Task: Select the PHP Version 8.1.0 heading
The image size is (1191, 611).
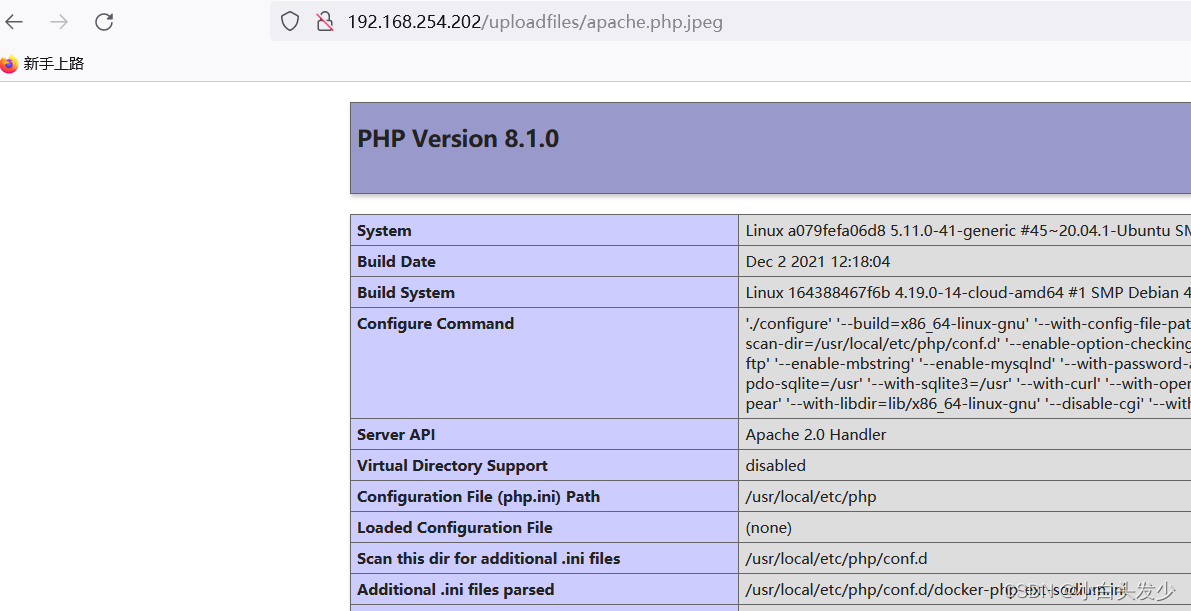Action: click(x=458, y=139)
